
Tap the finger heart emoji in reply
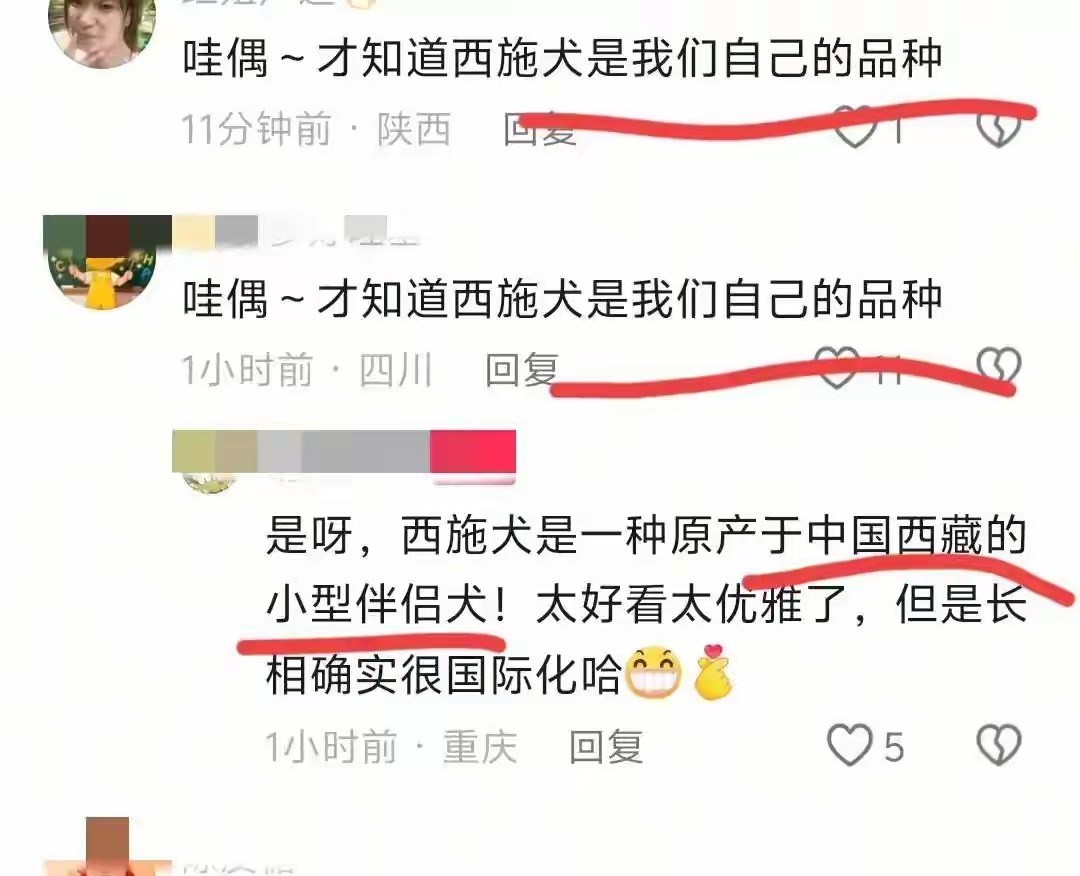713,672
